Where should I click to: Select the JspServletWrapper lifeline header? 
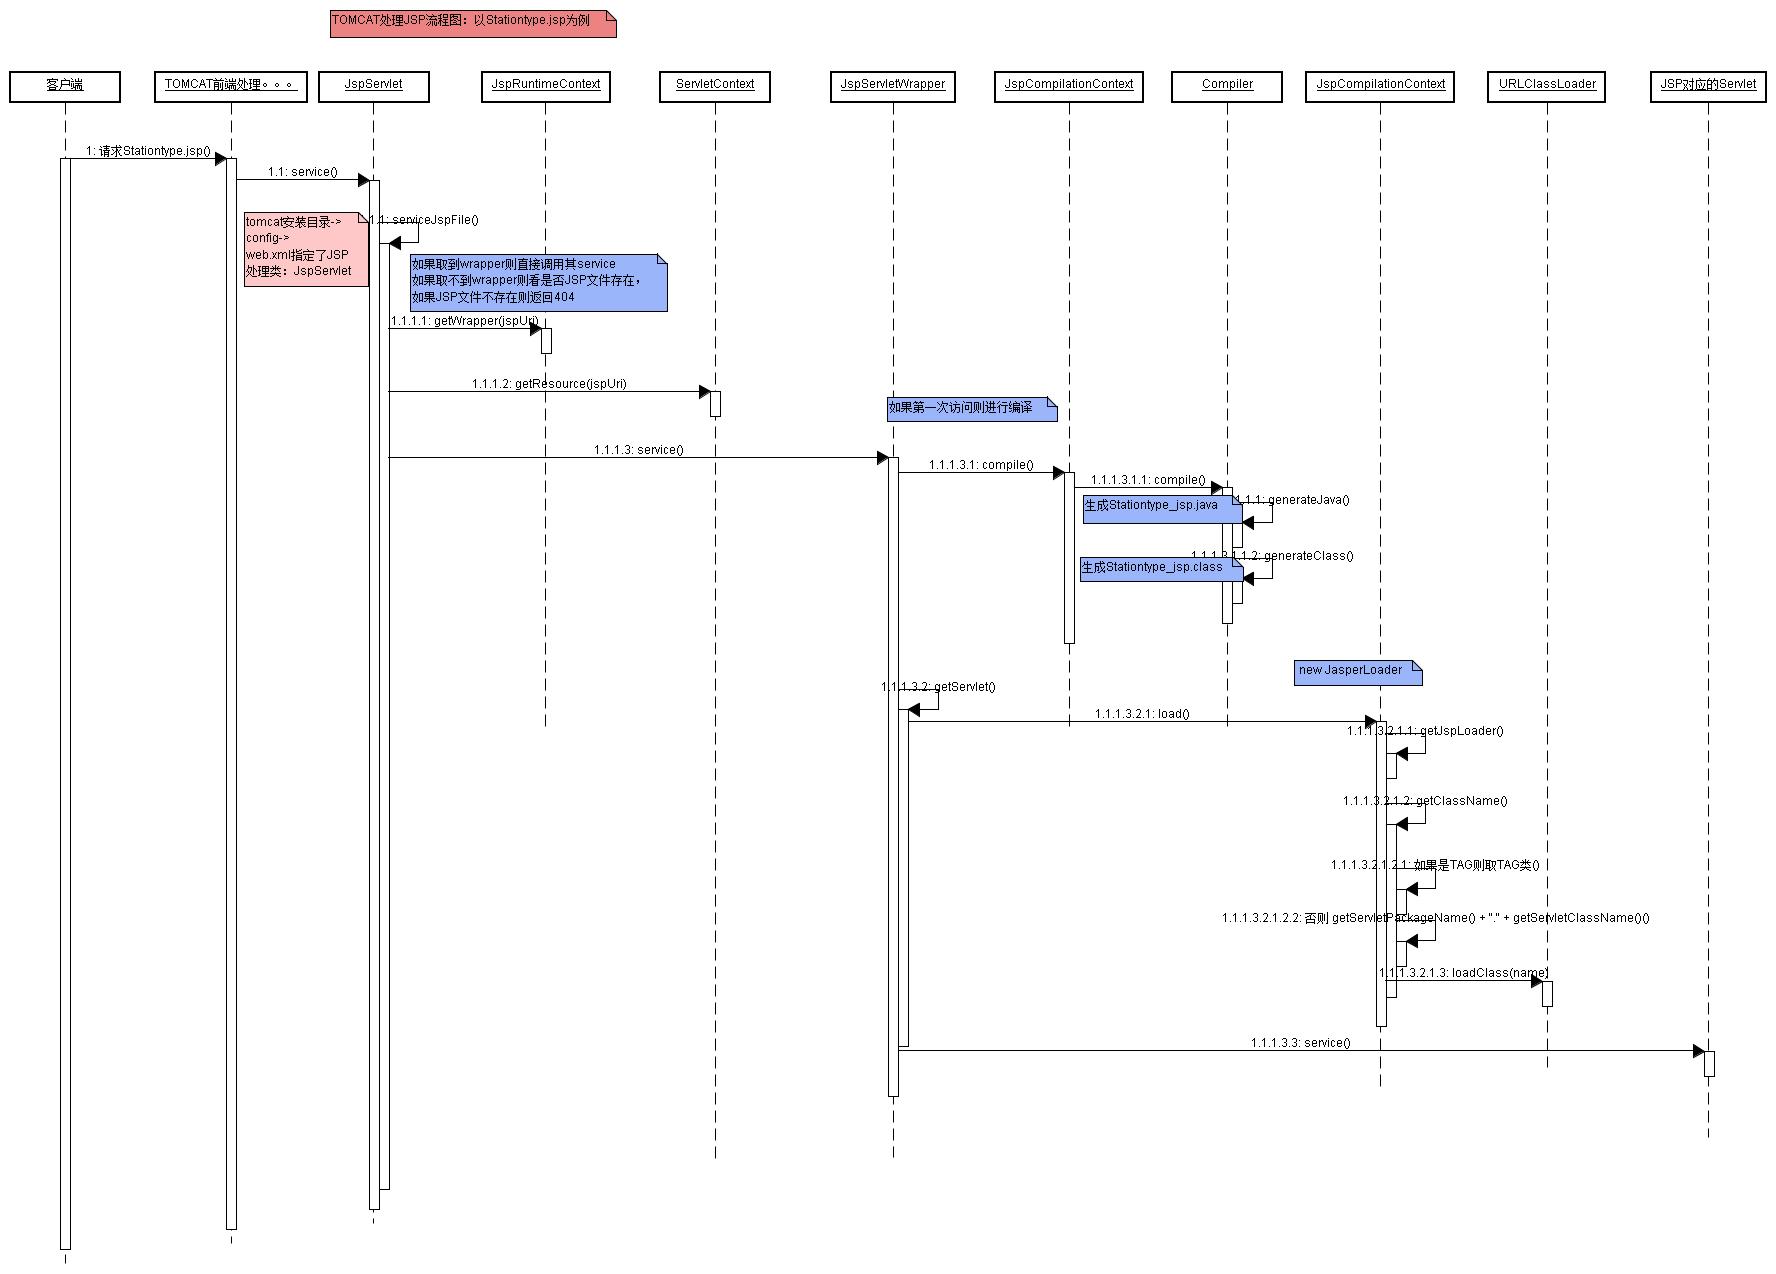pos(893,87)
